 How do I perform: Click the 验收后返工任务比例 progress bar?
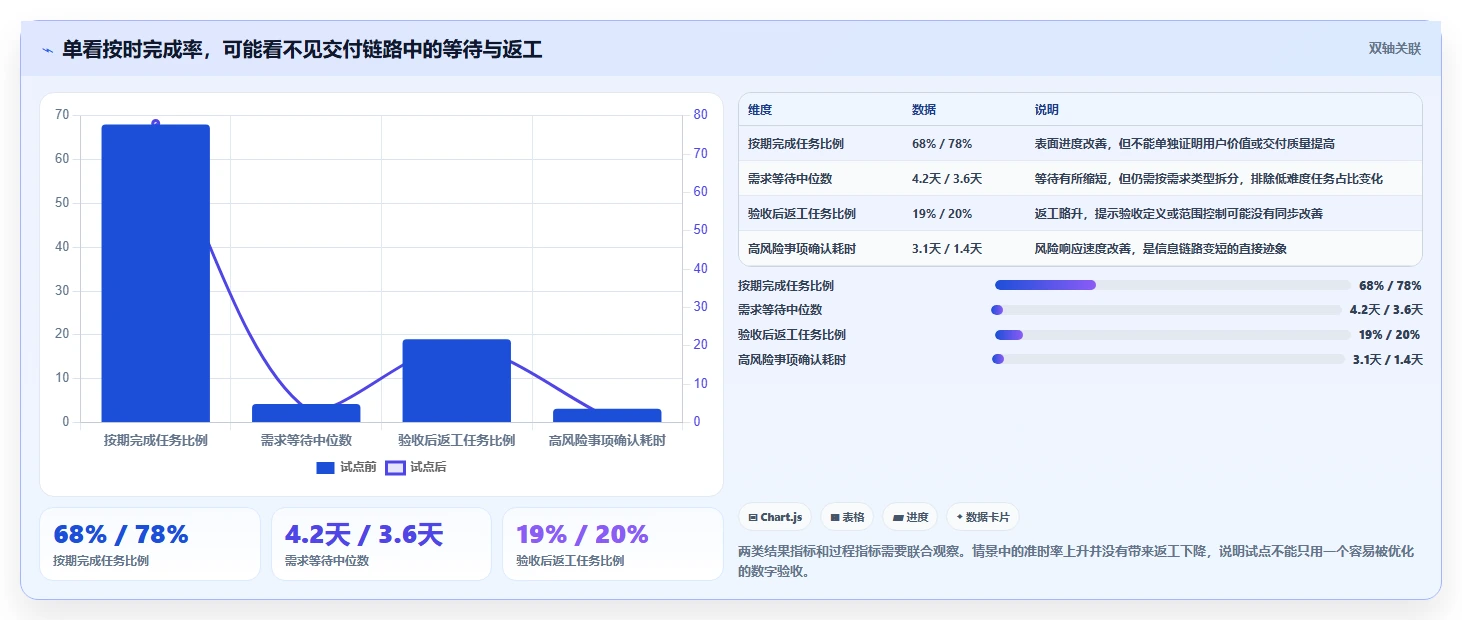click(x=1172, y=335)
